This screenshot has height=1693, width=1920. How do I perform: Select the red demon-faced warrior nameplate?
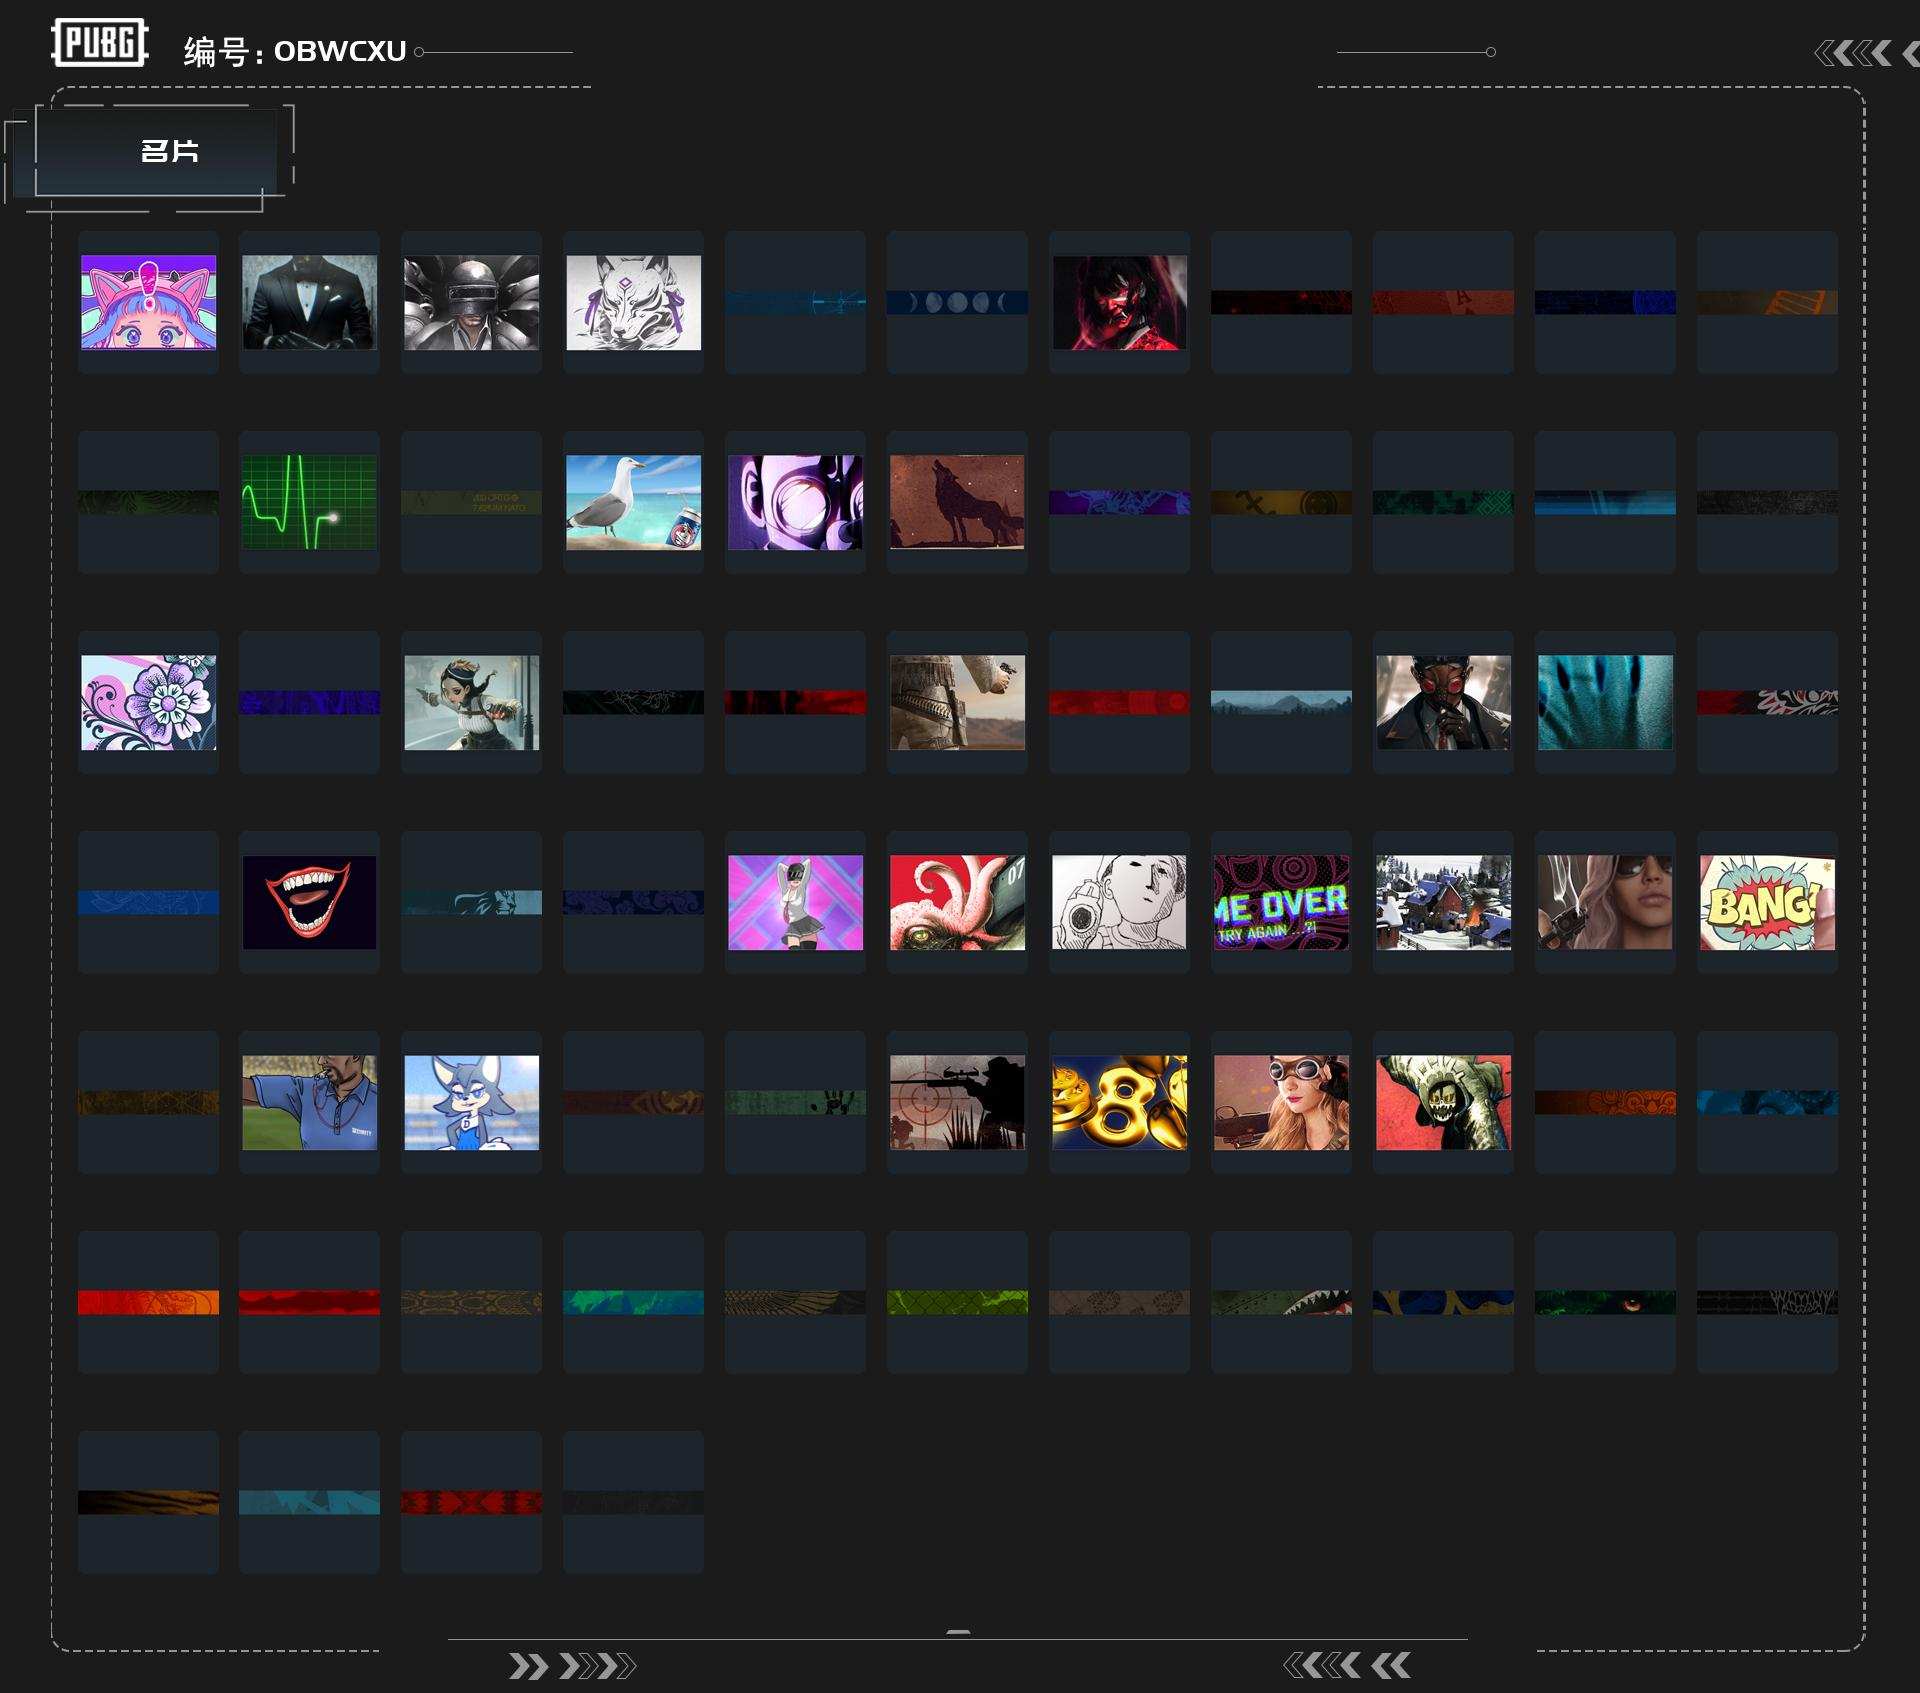[x=1120, y=302]
